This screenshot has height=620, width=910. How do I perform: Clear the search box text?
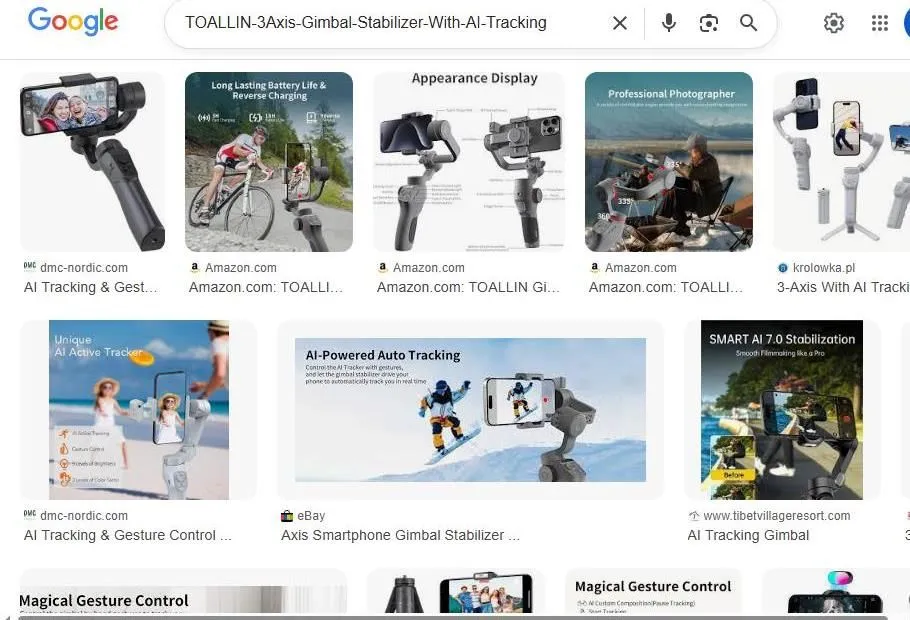(x=620, y=23)
